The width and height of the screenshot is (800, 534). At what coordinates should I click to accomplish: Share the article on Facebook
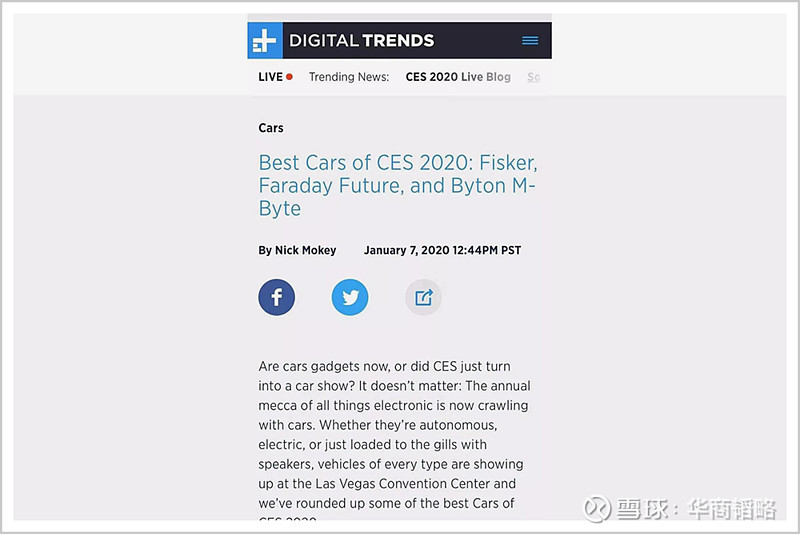pos(277,297)
